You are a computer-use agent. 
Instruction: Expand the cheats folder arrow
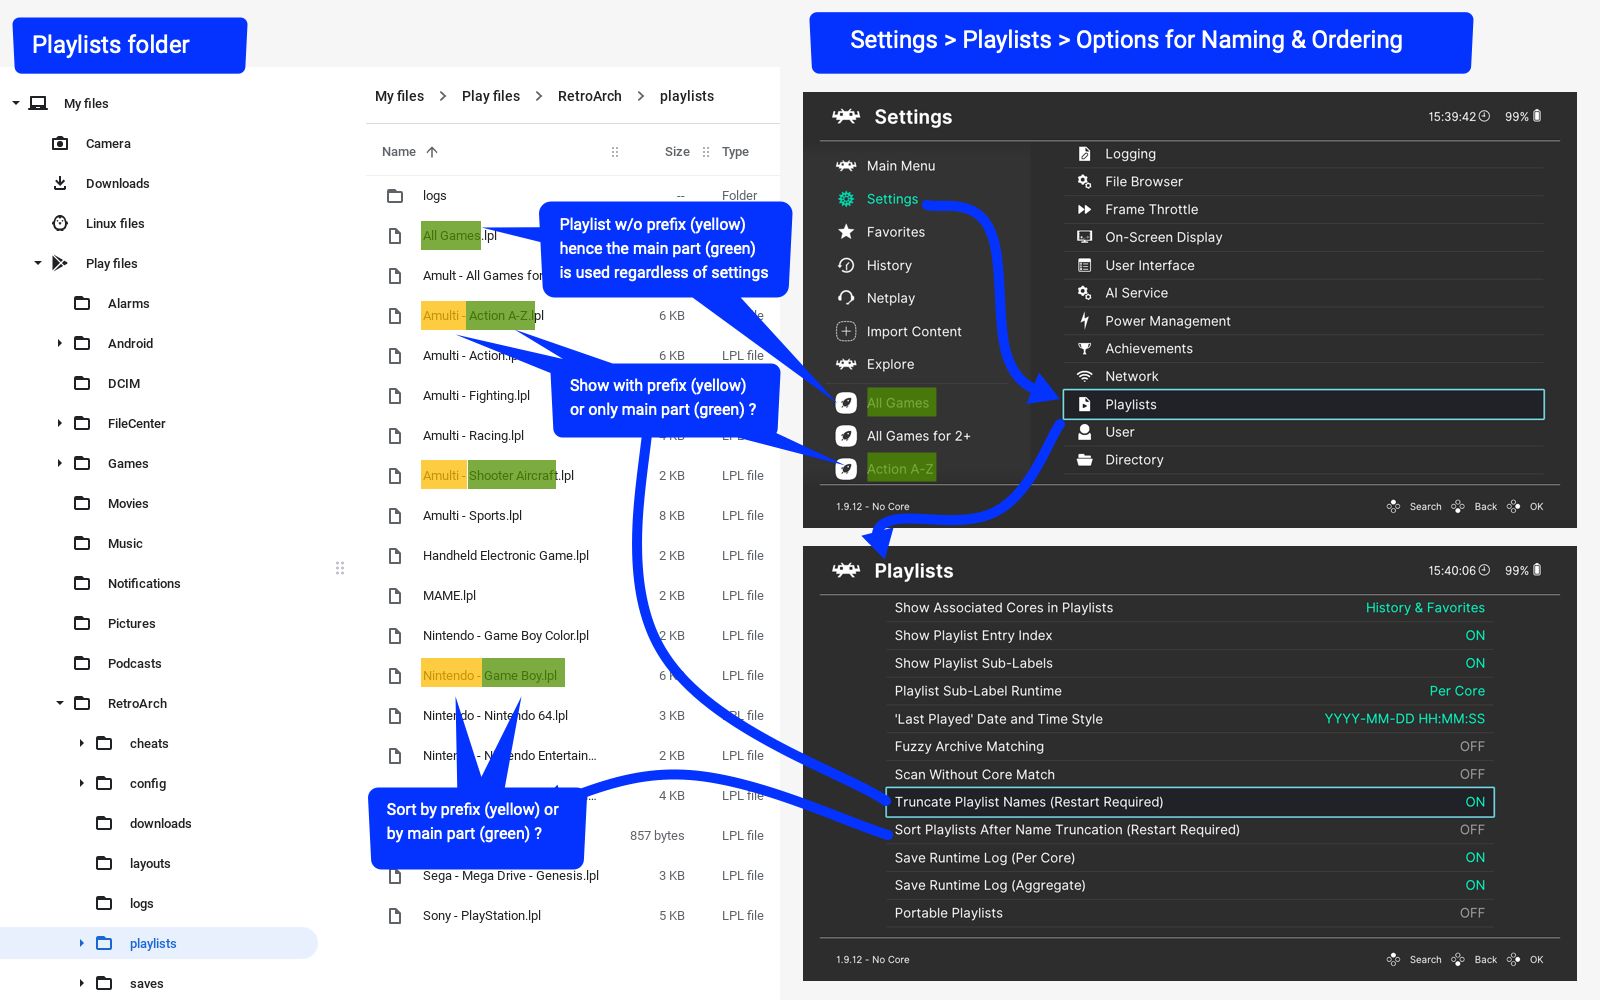click(x=82, y=743)
